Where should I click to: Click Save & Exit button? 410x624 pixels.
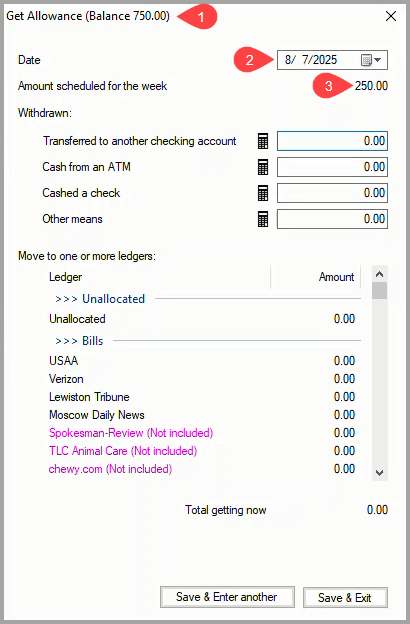(x=345, y=597)
